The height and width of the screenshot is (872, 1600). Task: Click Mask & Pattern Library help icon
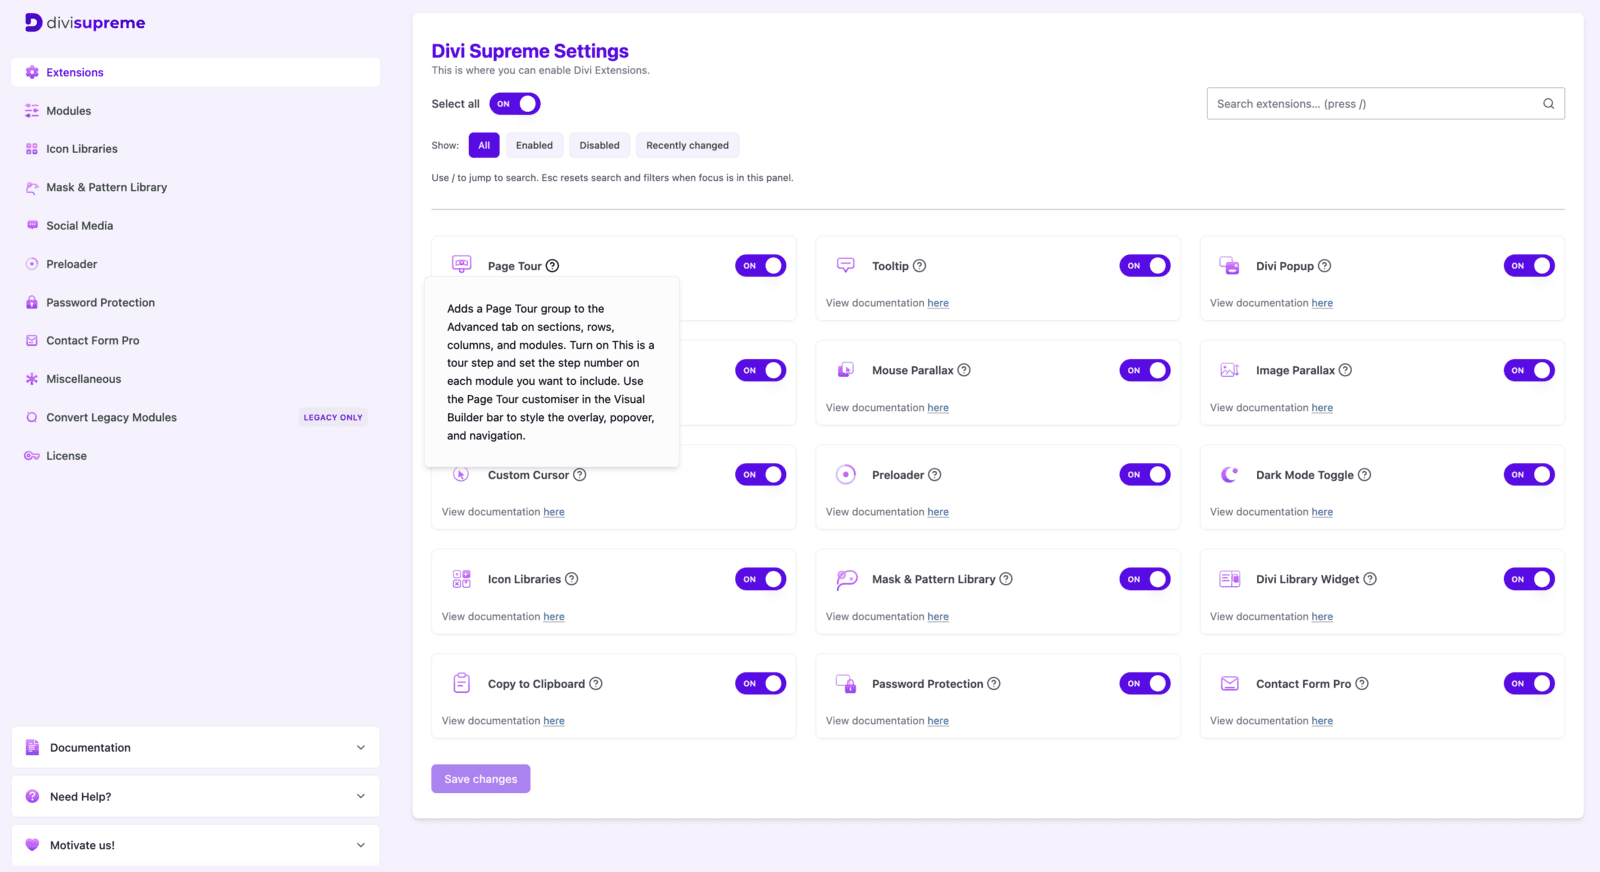(1006, 579)
